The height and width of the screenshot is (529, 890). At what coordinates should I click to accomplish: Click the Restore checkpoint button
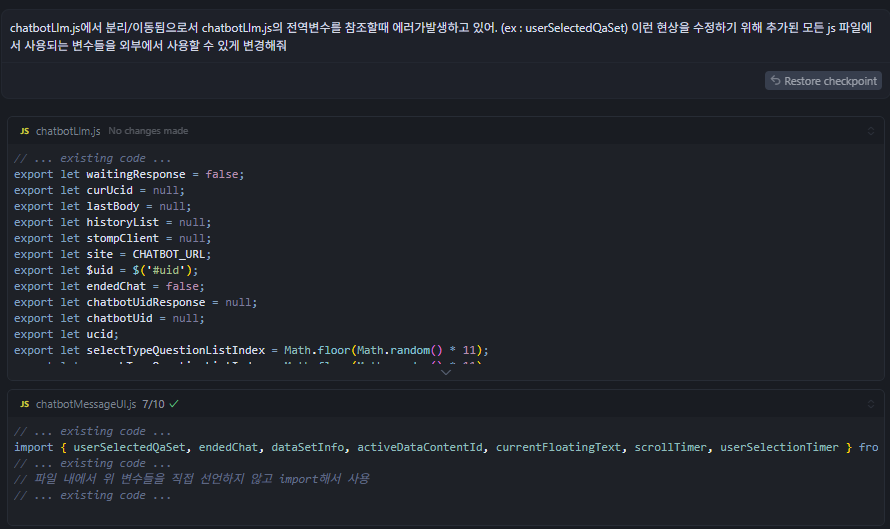point(822,81)
